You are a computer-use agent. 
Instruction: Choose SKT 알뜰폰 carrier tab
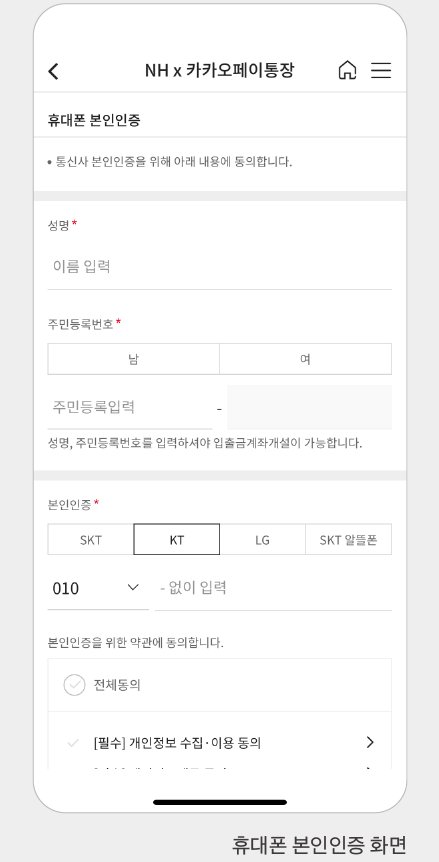[348, 539]
